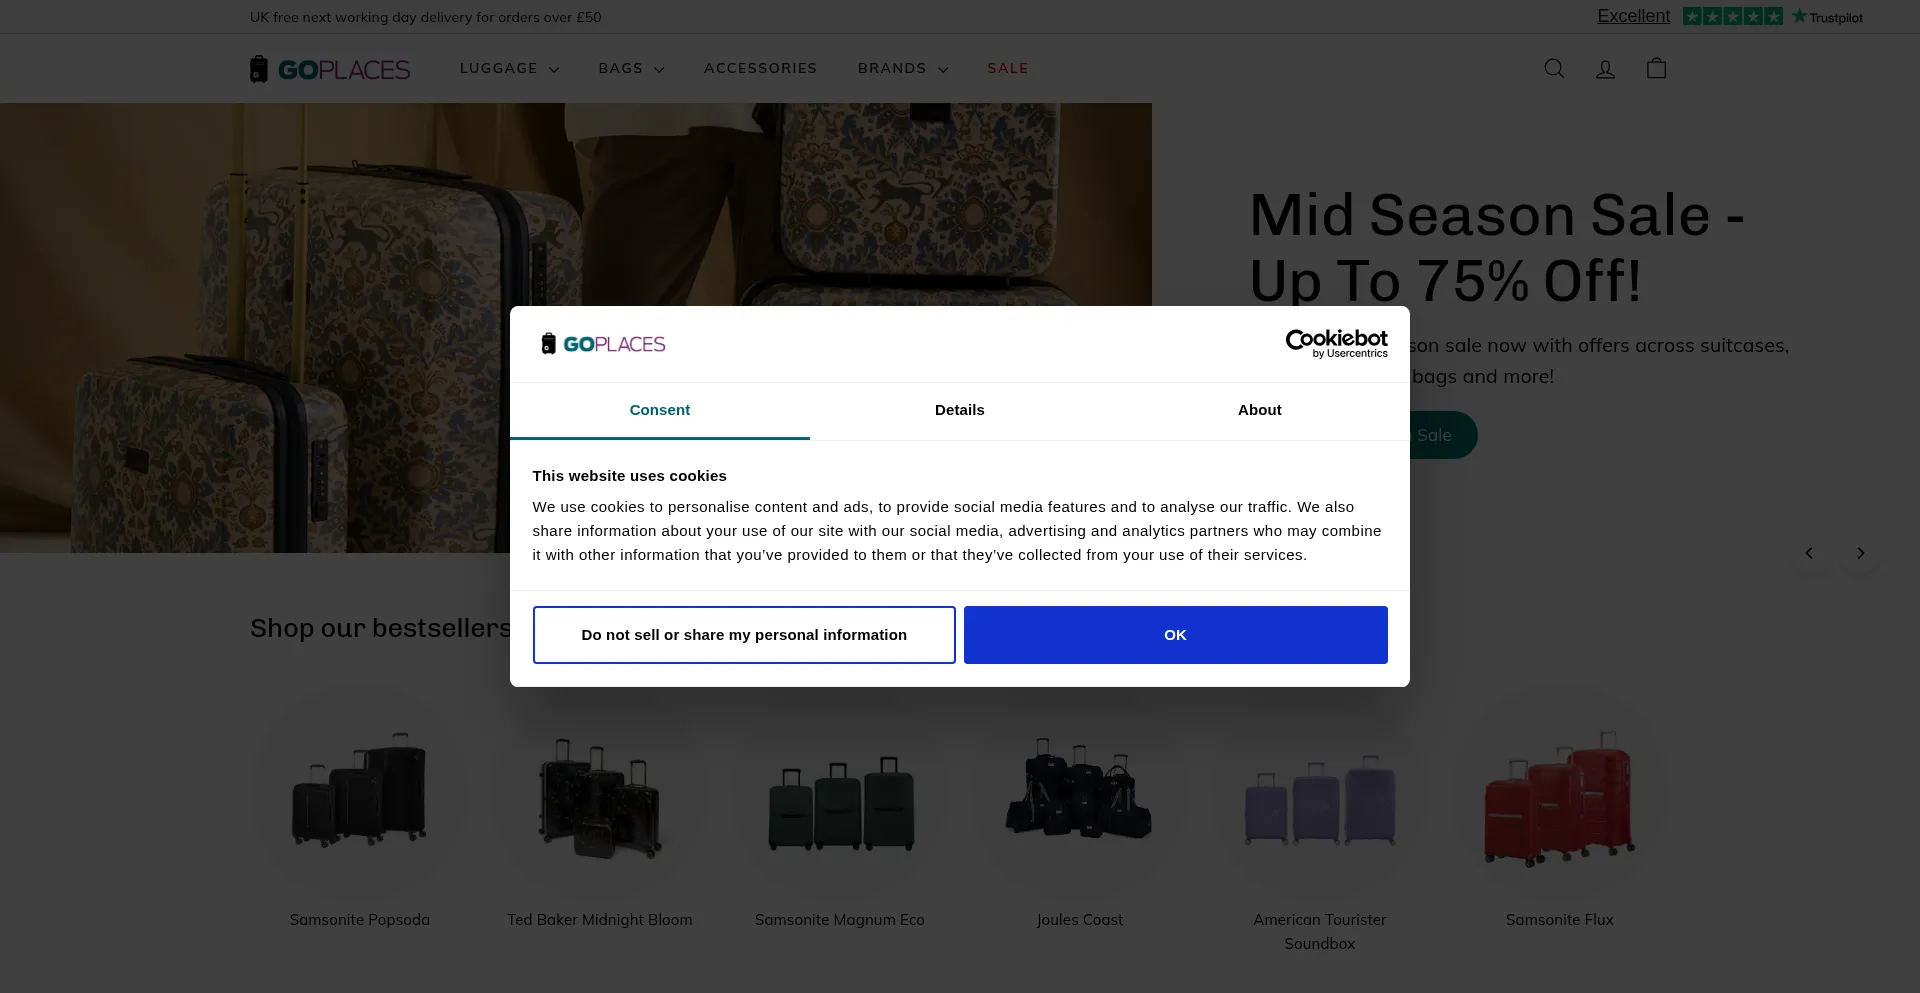Open the Accessories menu item
This screenshot has width=1920, height=993.
[760, 68]
